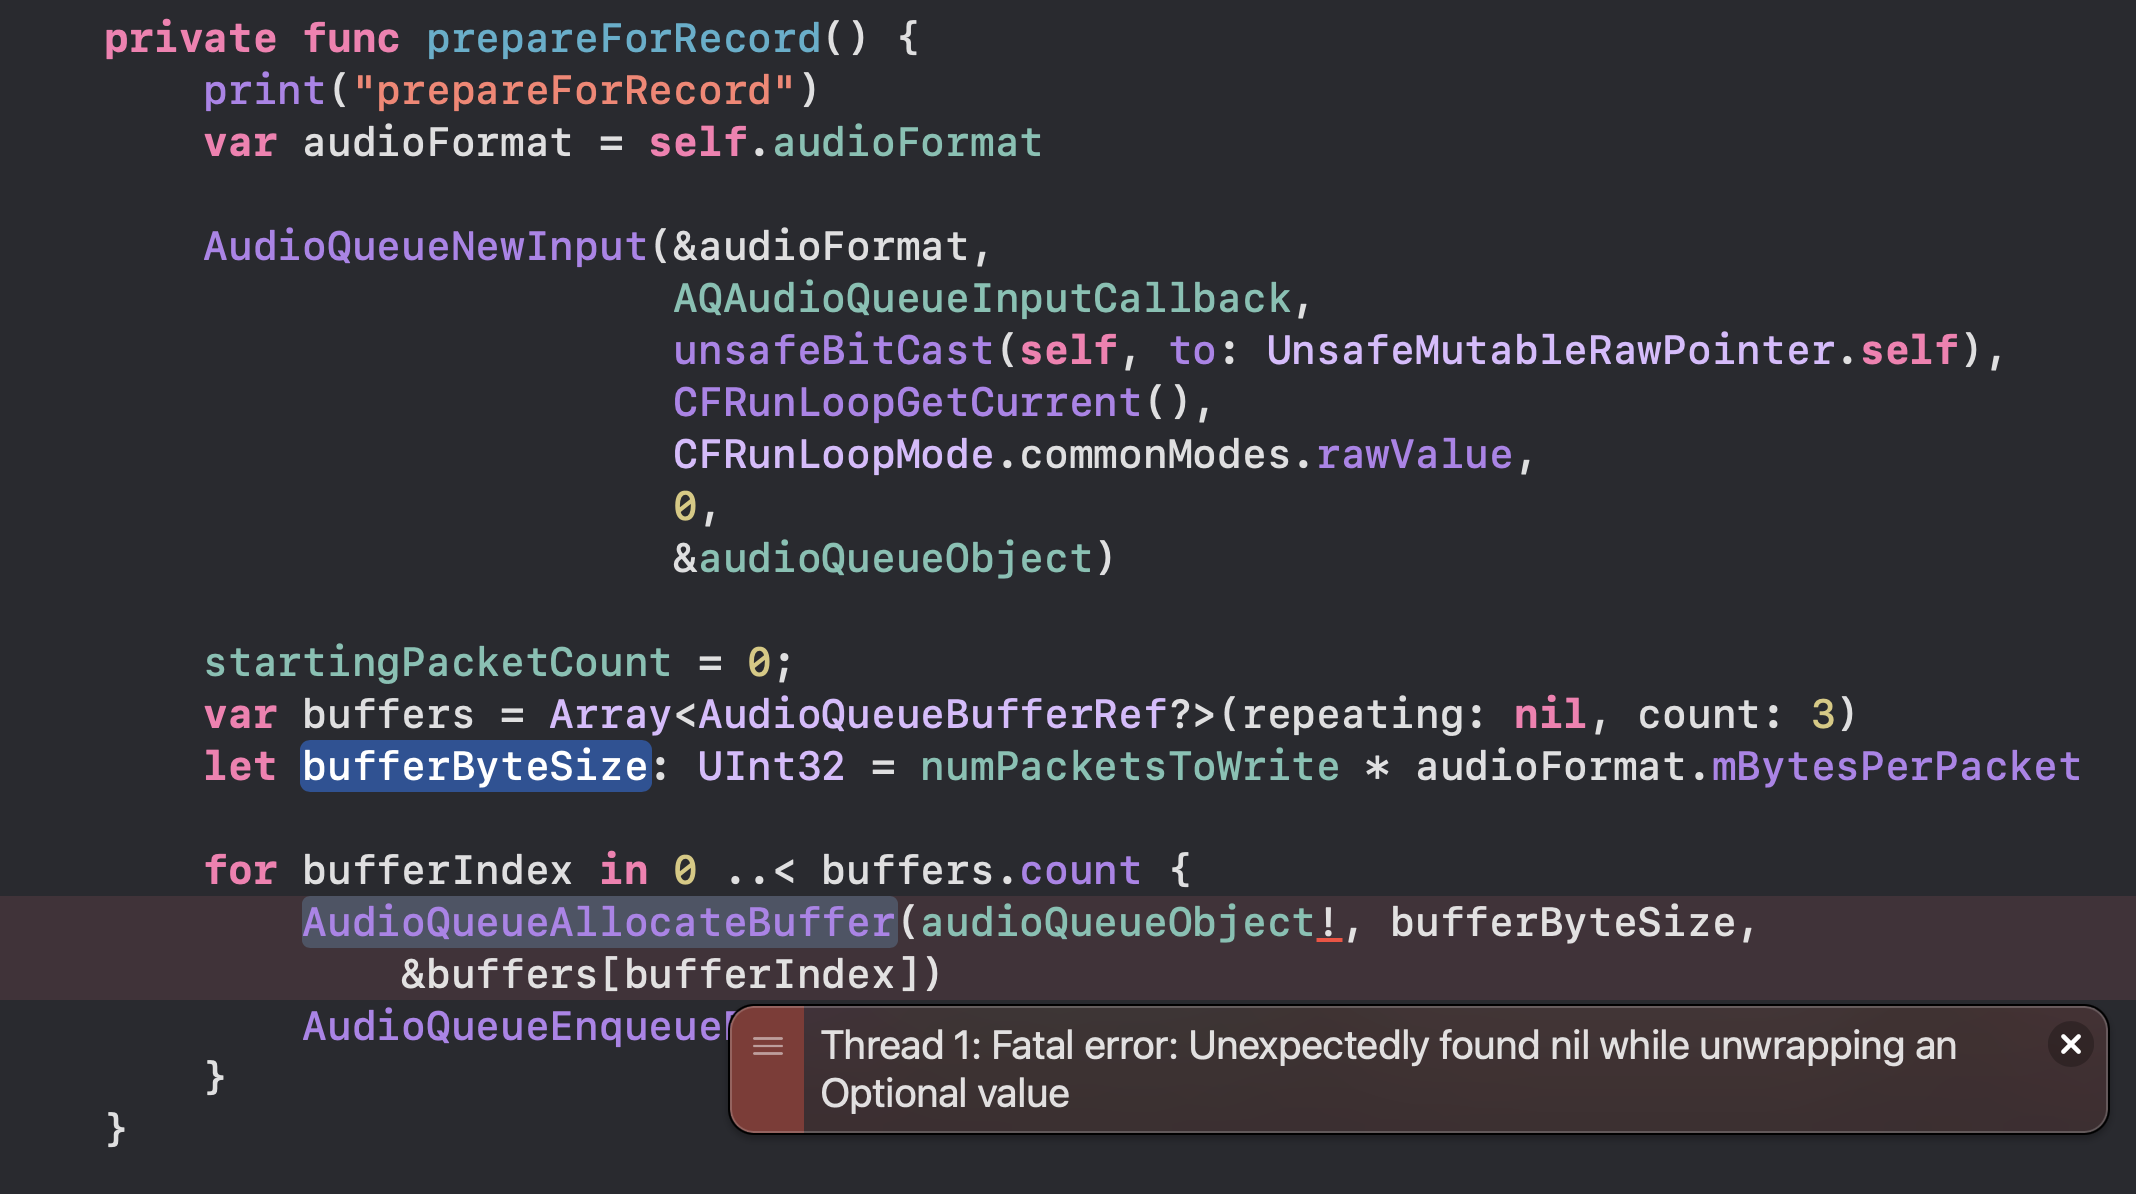Click numPacketsToWrite in the buffer size line

coord(1129,766)
